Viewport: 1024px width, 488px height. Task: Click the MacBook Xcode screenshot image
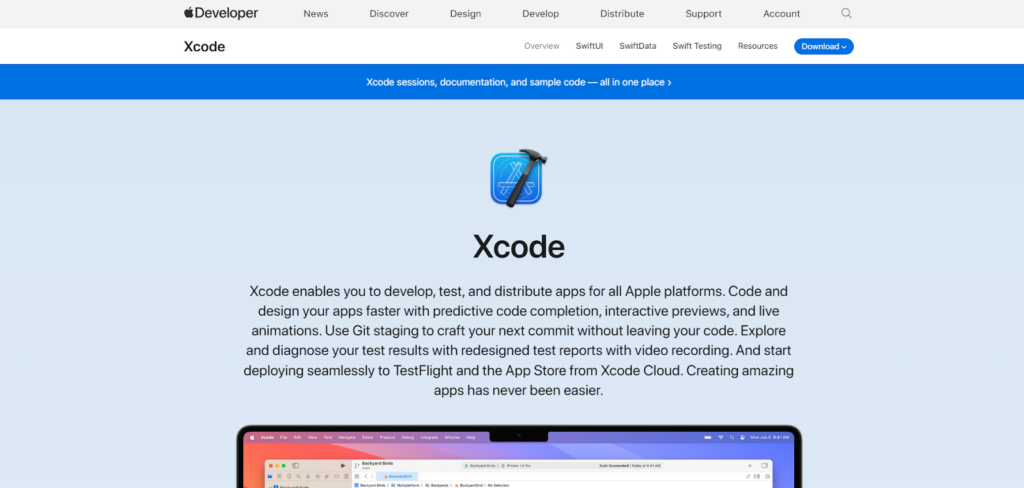click(519, 457)
